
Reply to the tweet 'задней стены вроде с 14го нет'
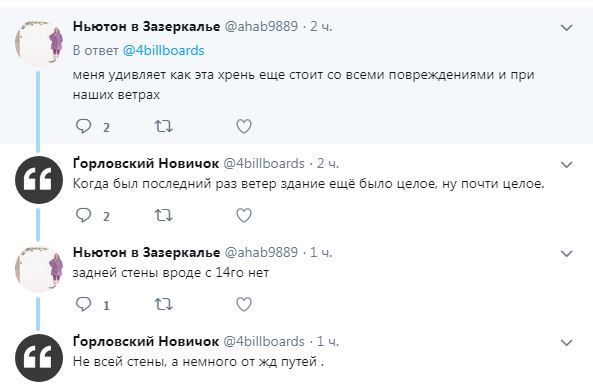[84, 304]
